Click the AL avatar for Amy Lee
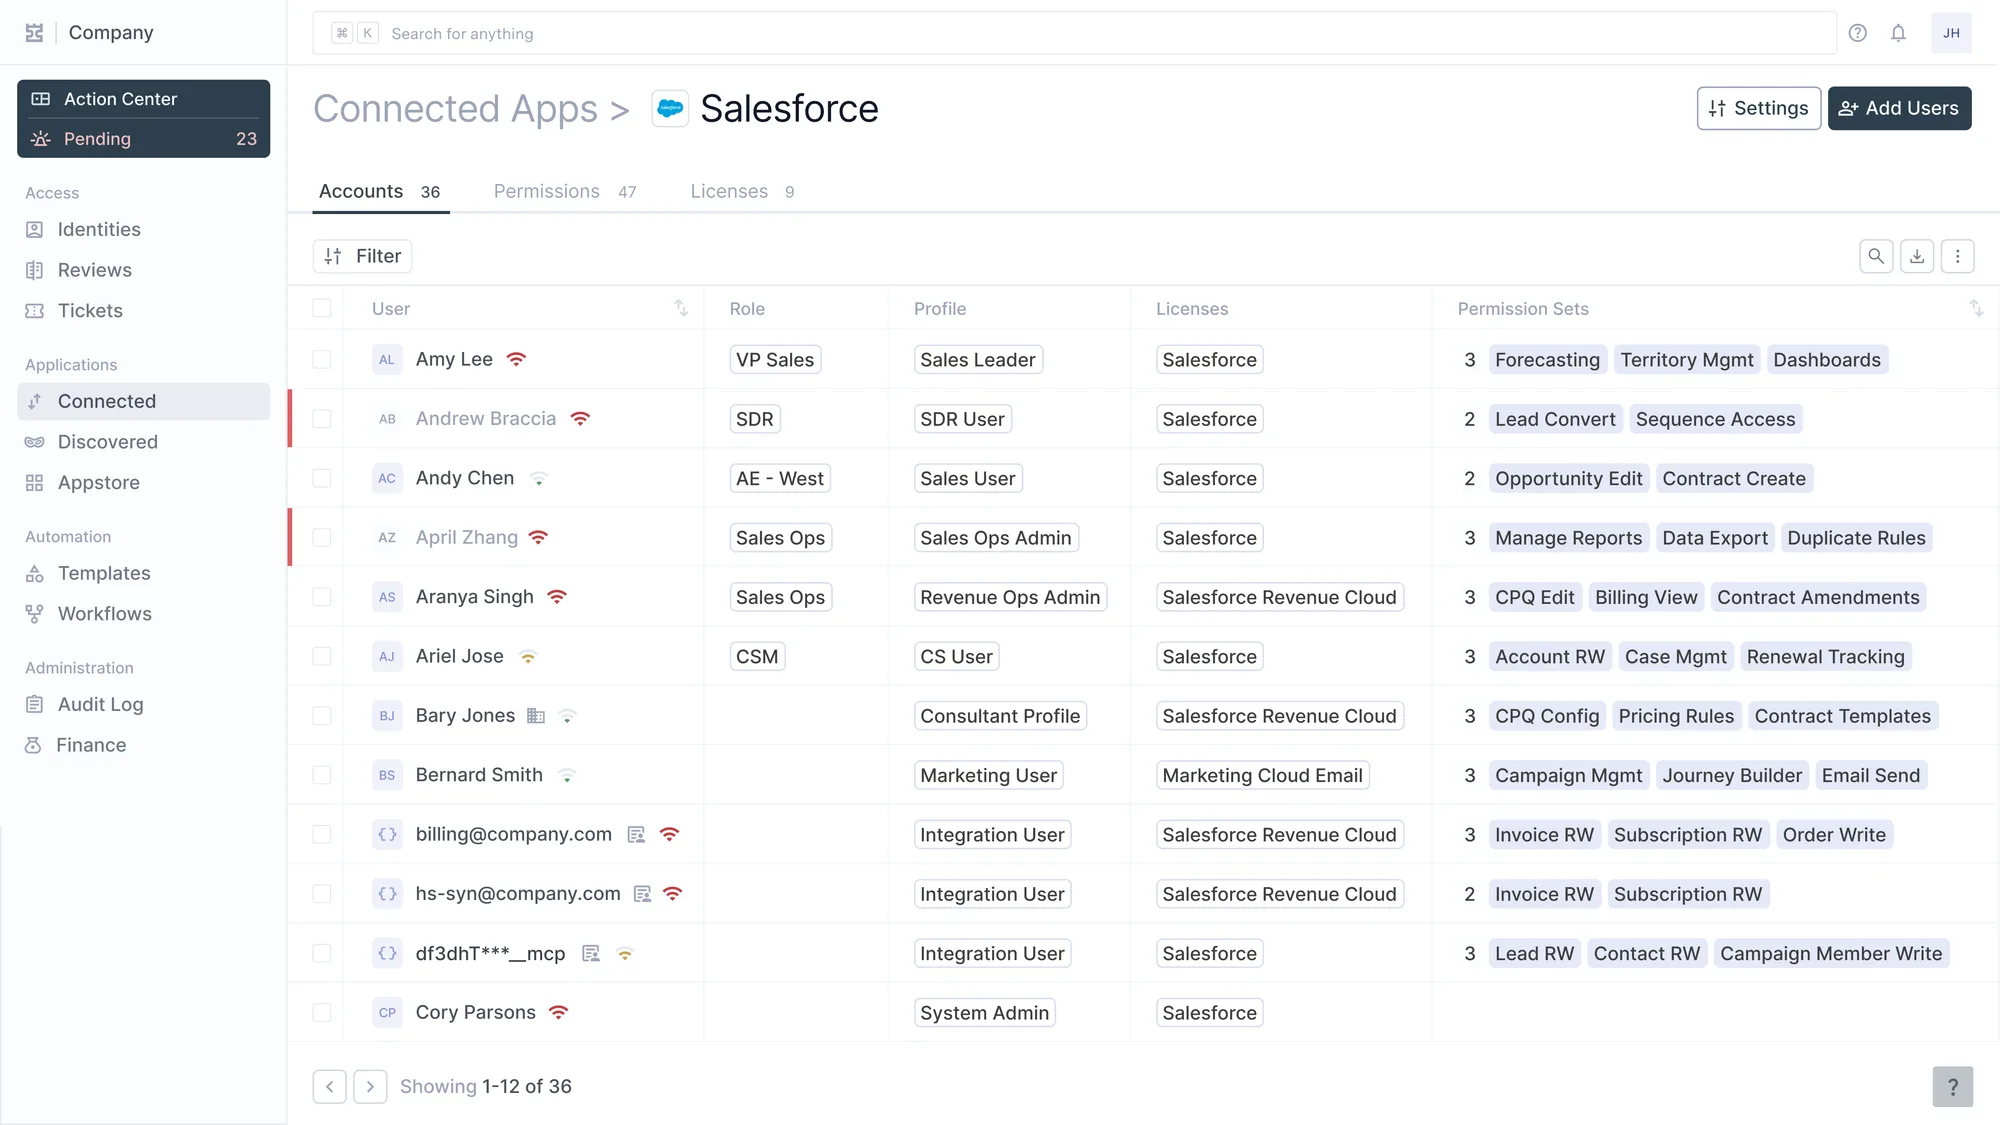The image size is (2000, 1125). (387, 360)
